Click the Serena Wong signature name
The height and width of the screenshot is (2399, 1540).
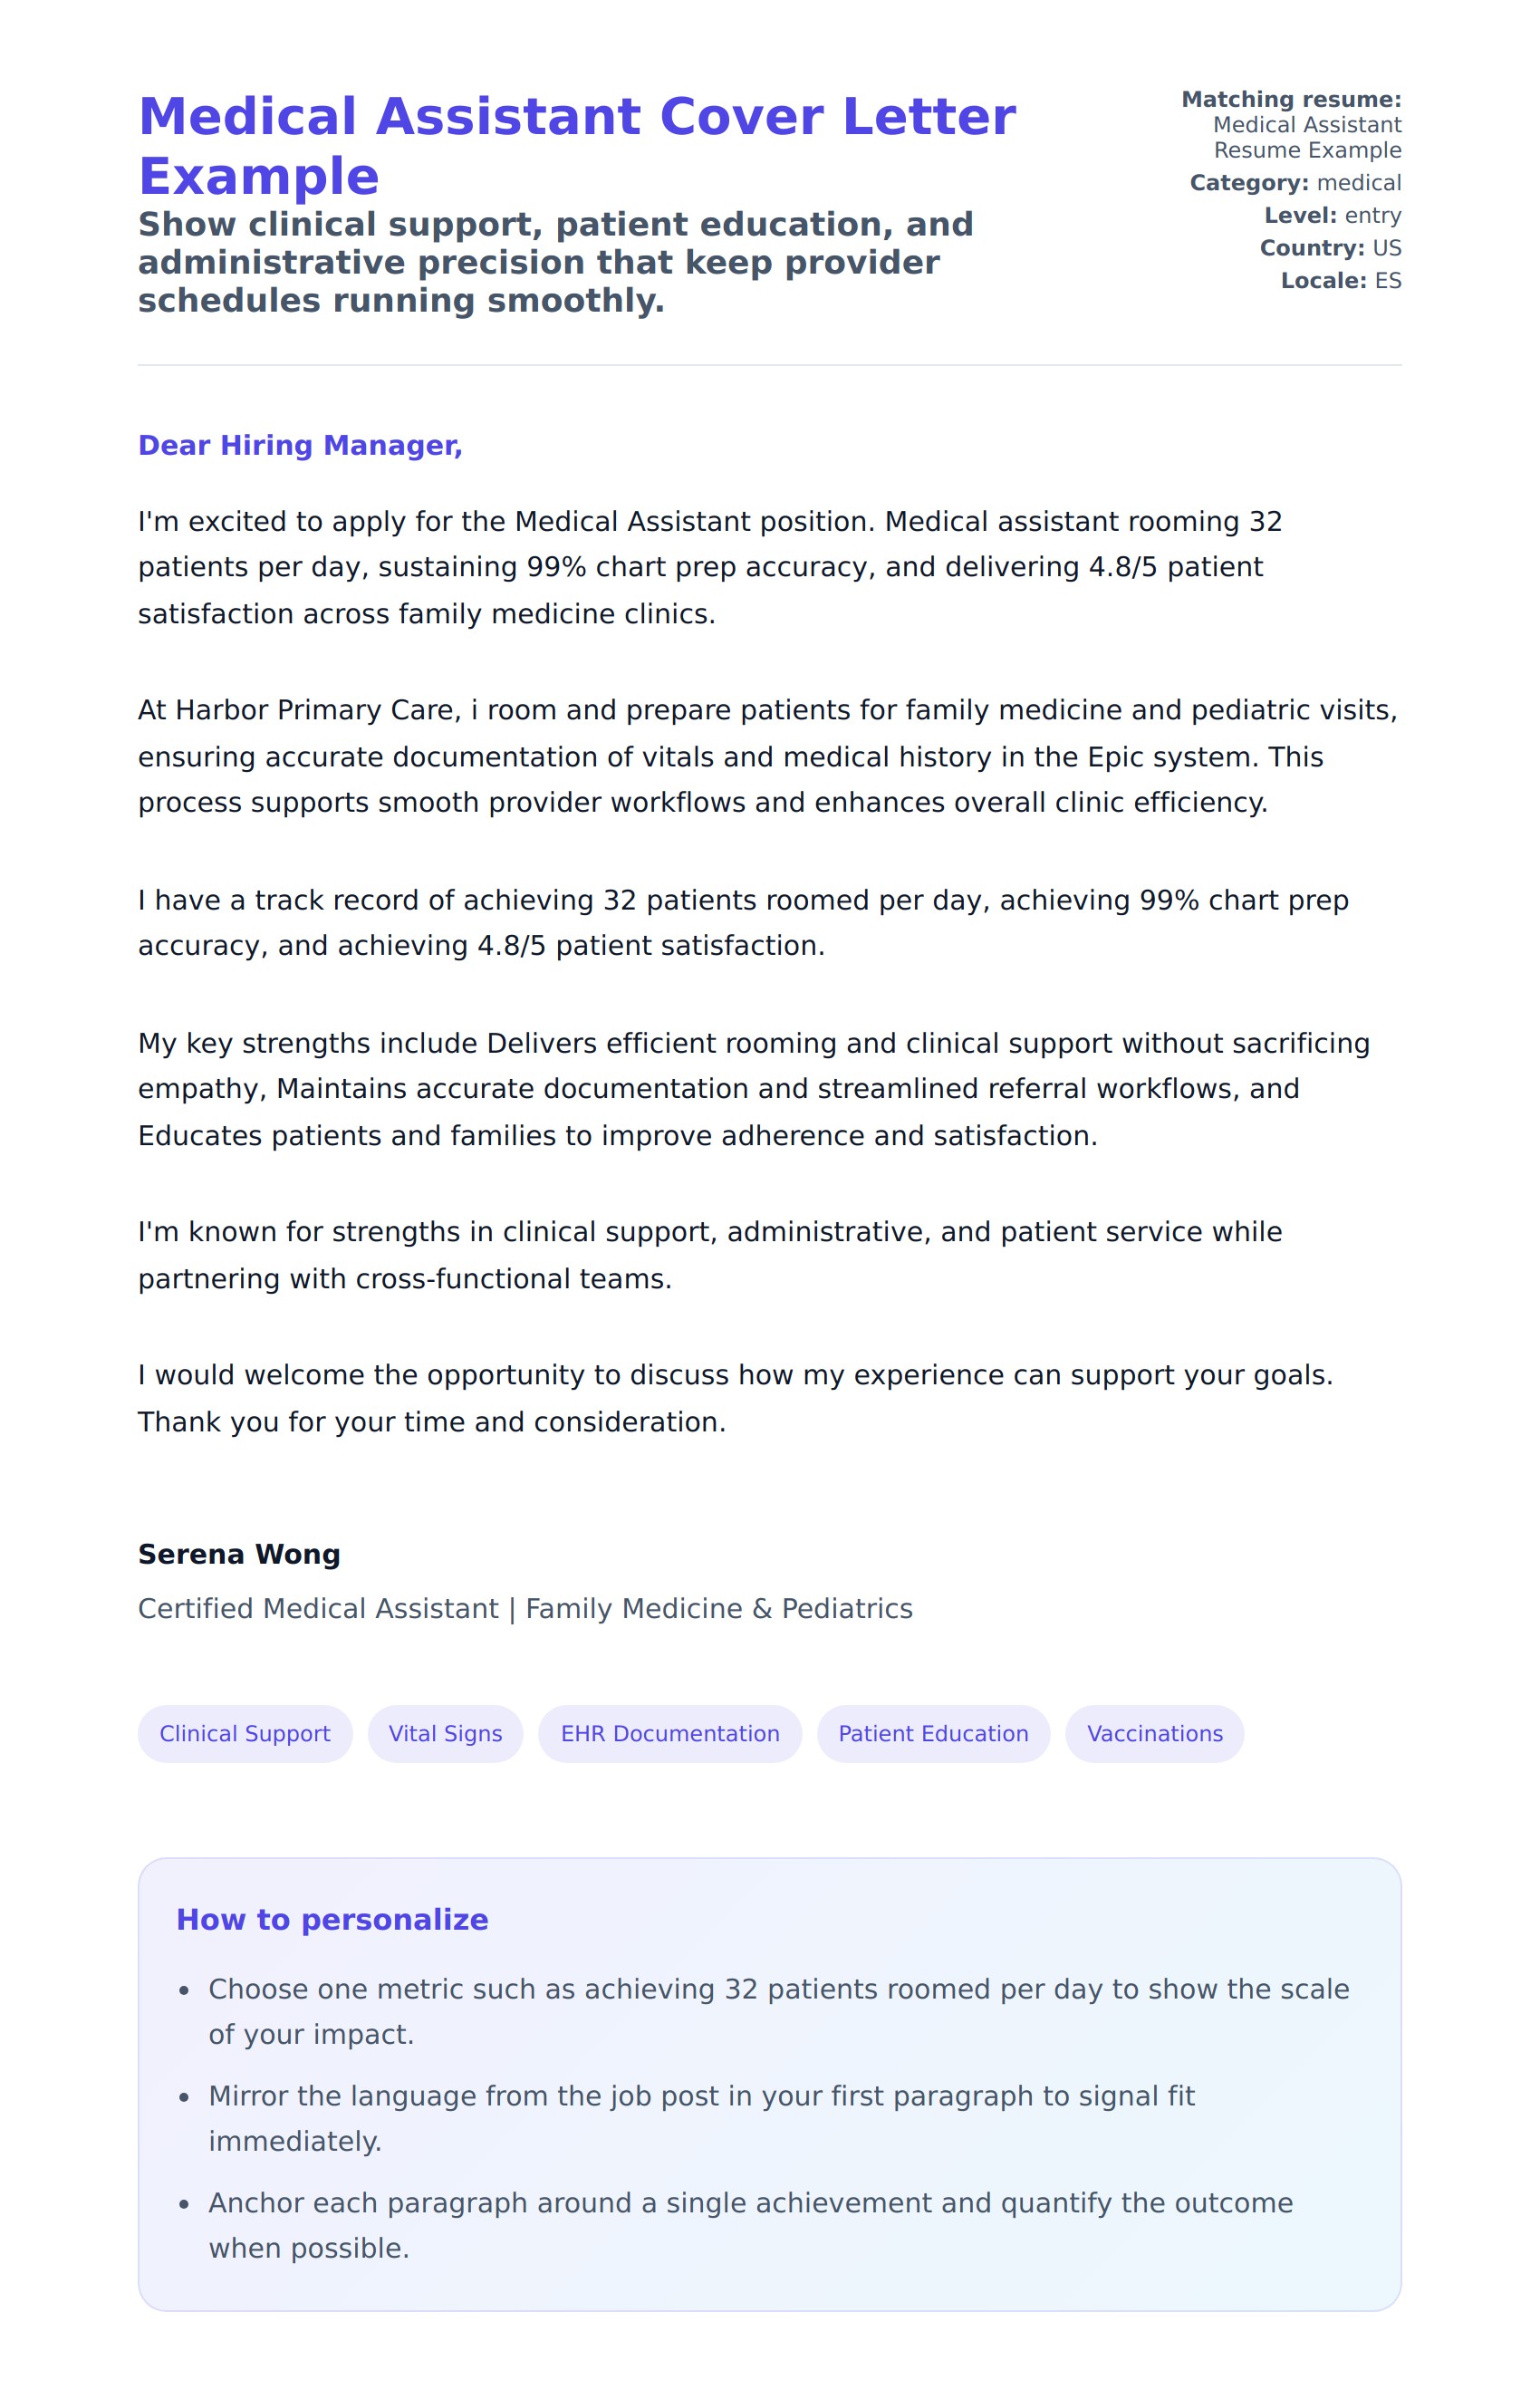(x=239, y=1555)
